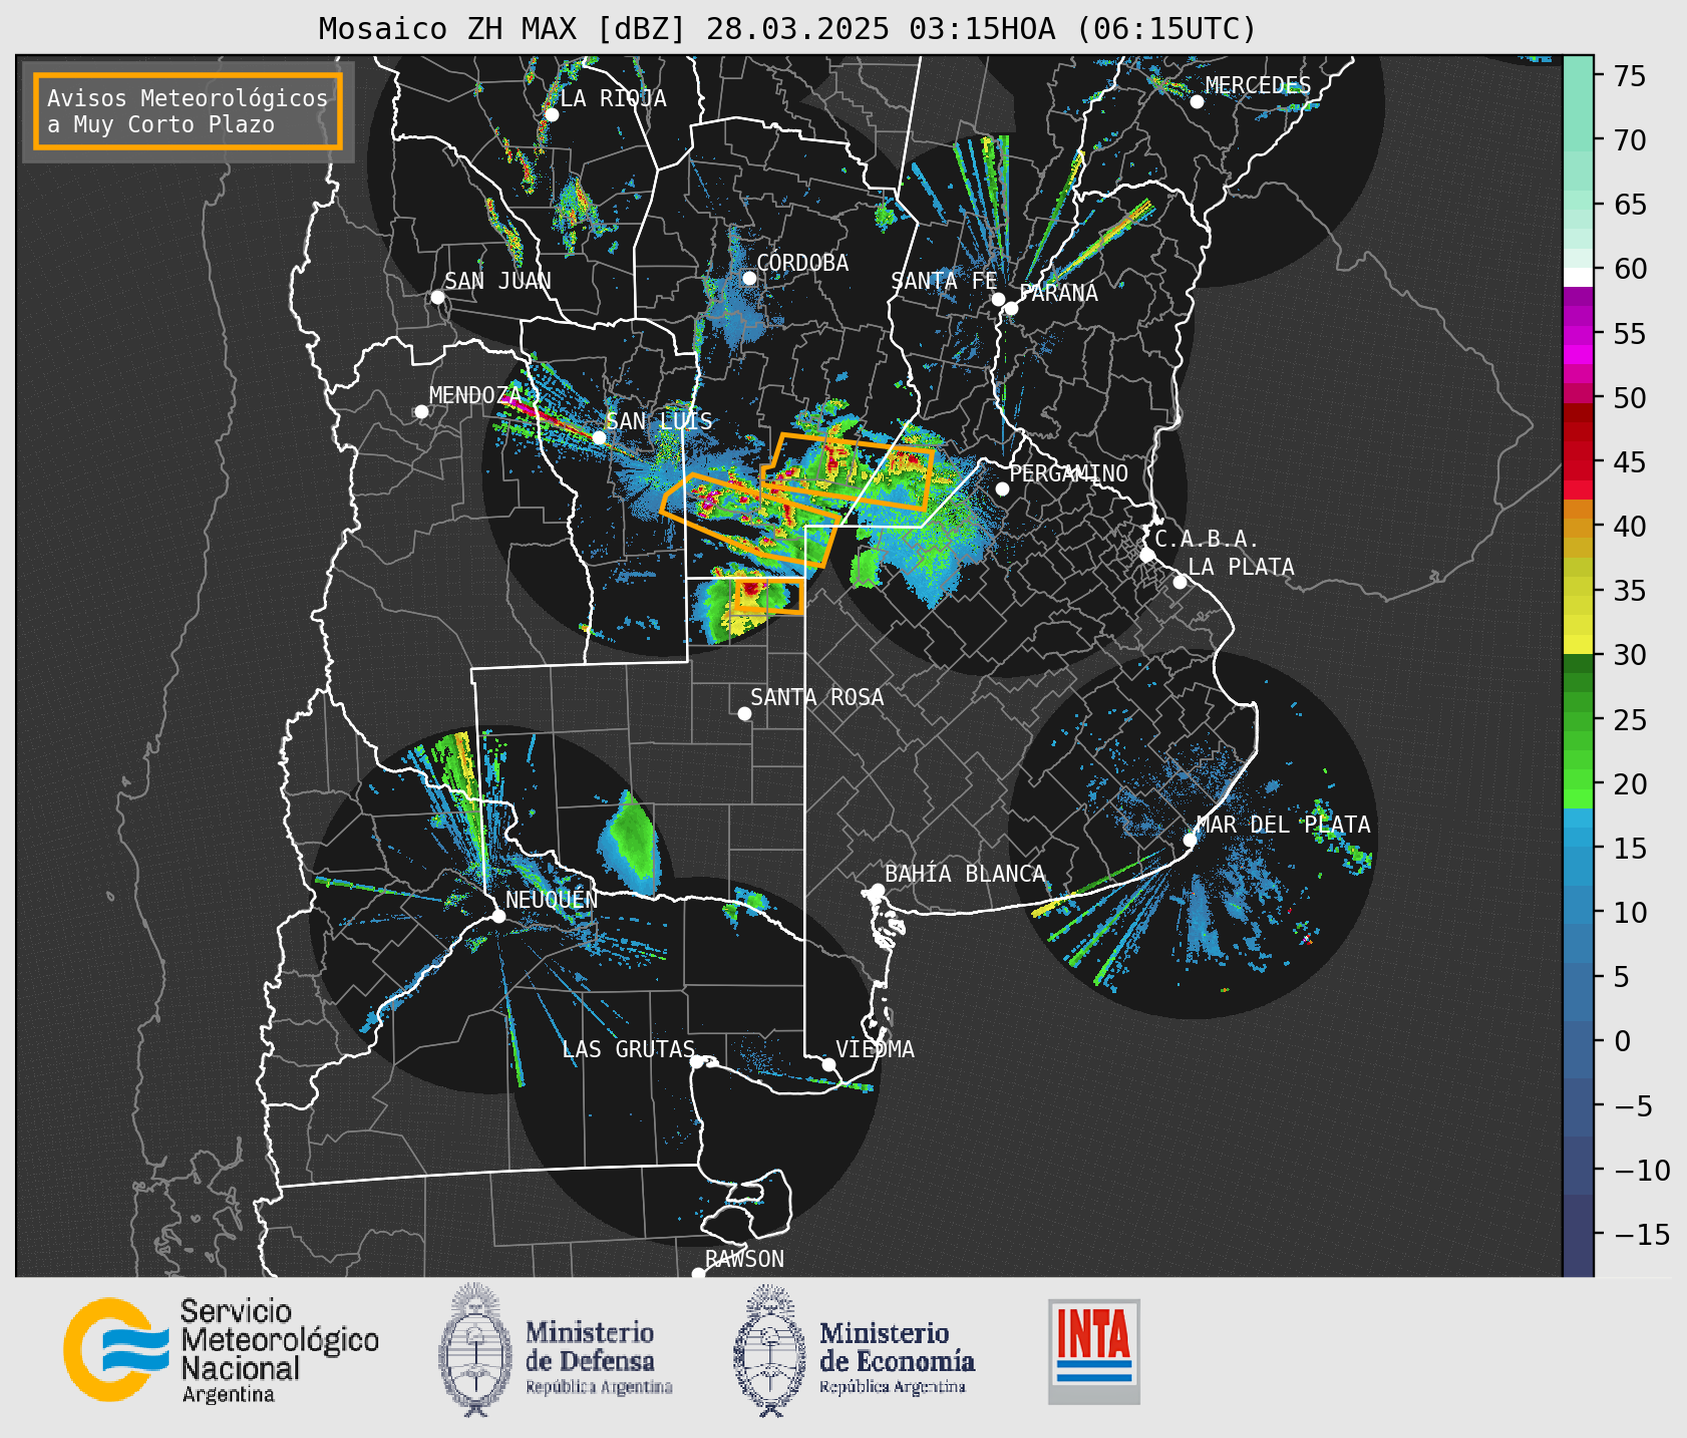Screen dimensions: 1687x1438
Task: Click the C.A.B.A. city marker
Action: point(1147,555)
